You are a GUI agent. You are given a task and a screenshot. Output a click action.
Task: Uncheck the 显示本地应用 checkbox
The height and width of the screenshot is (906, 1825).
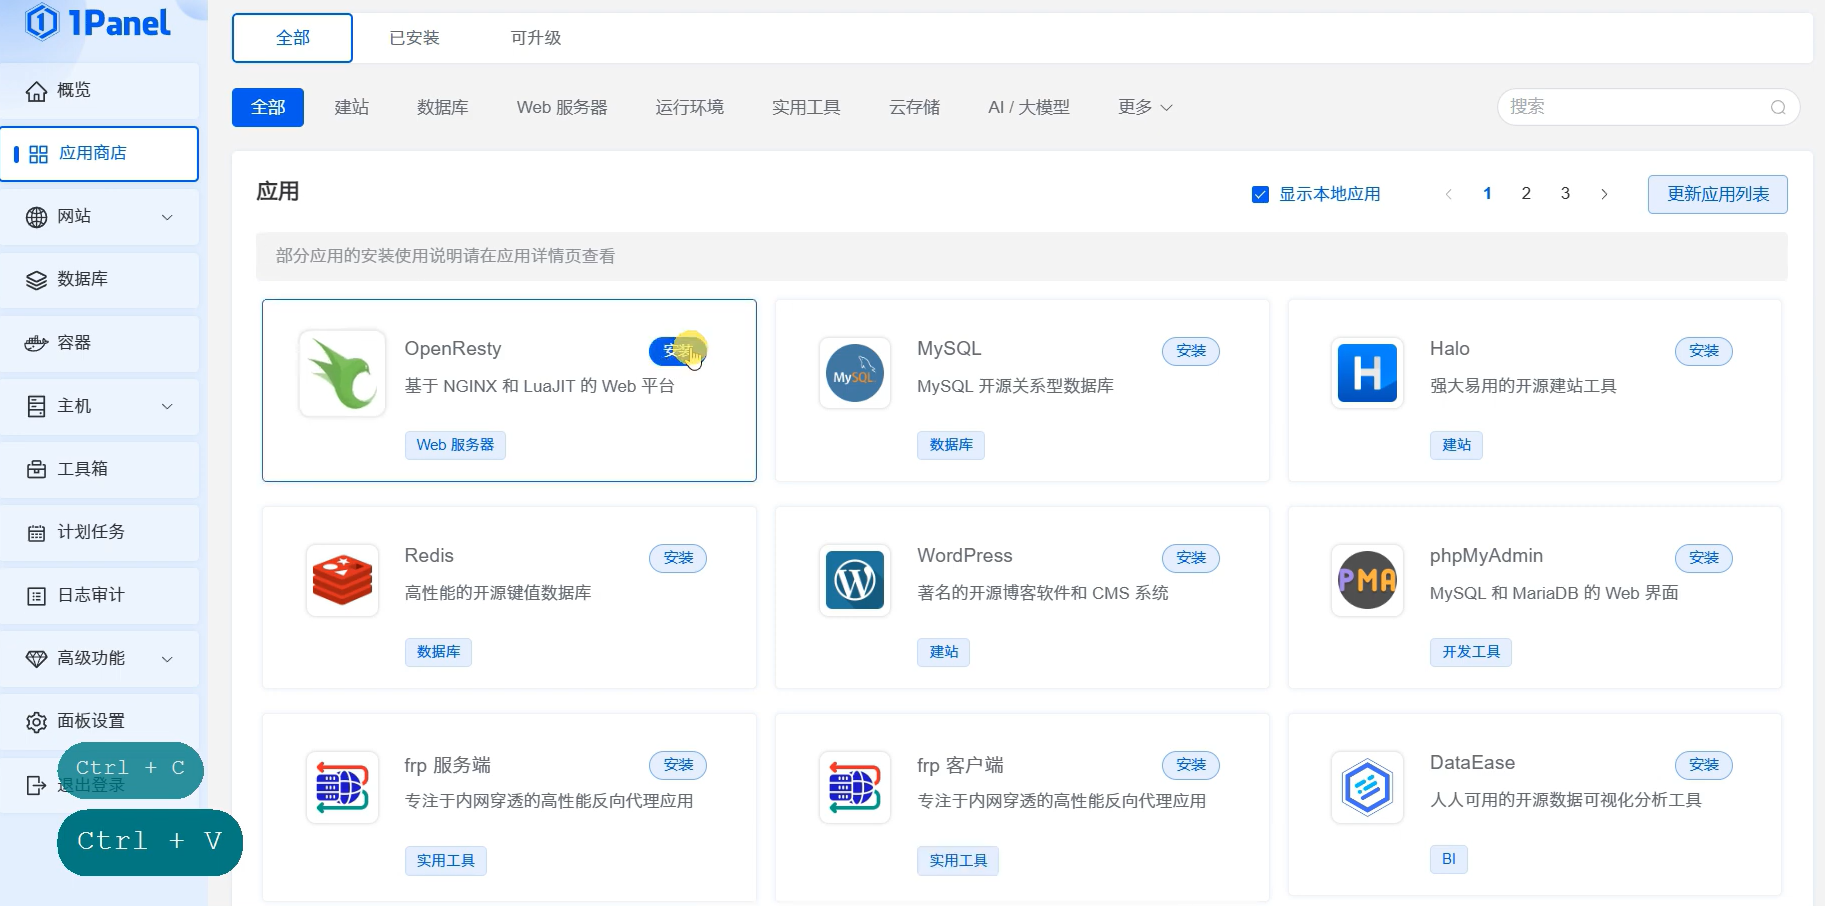[1260, 194]
